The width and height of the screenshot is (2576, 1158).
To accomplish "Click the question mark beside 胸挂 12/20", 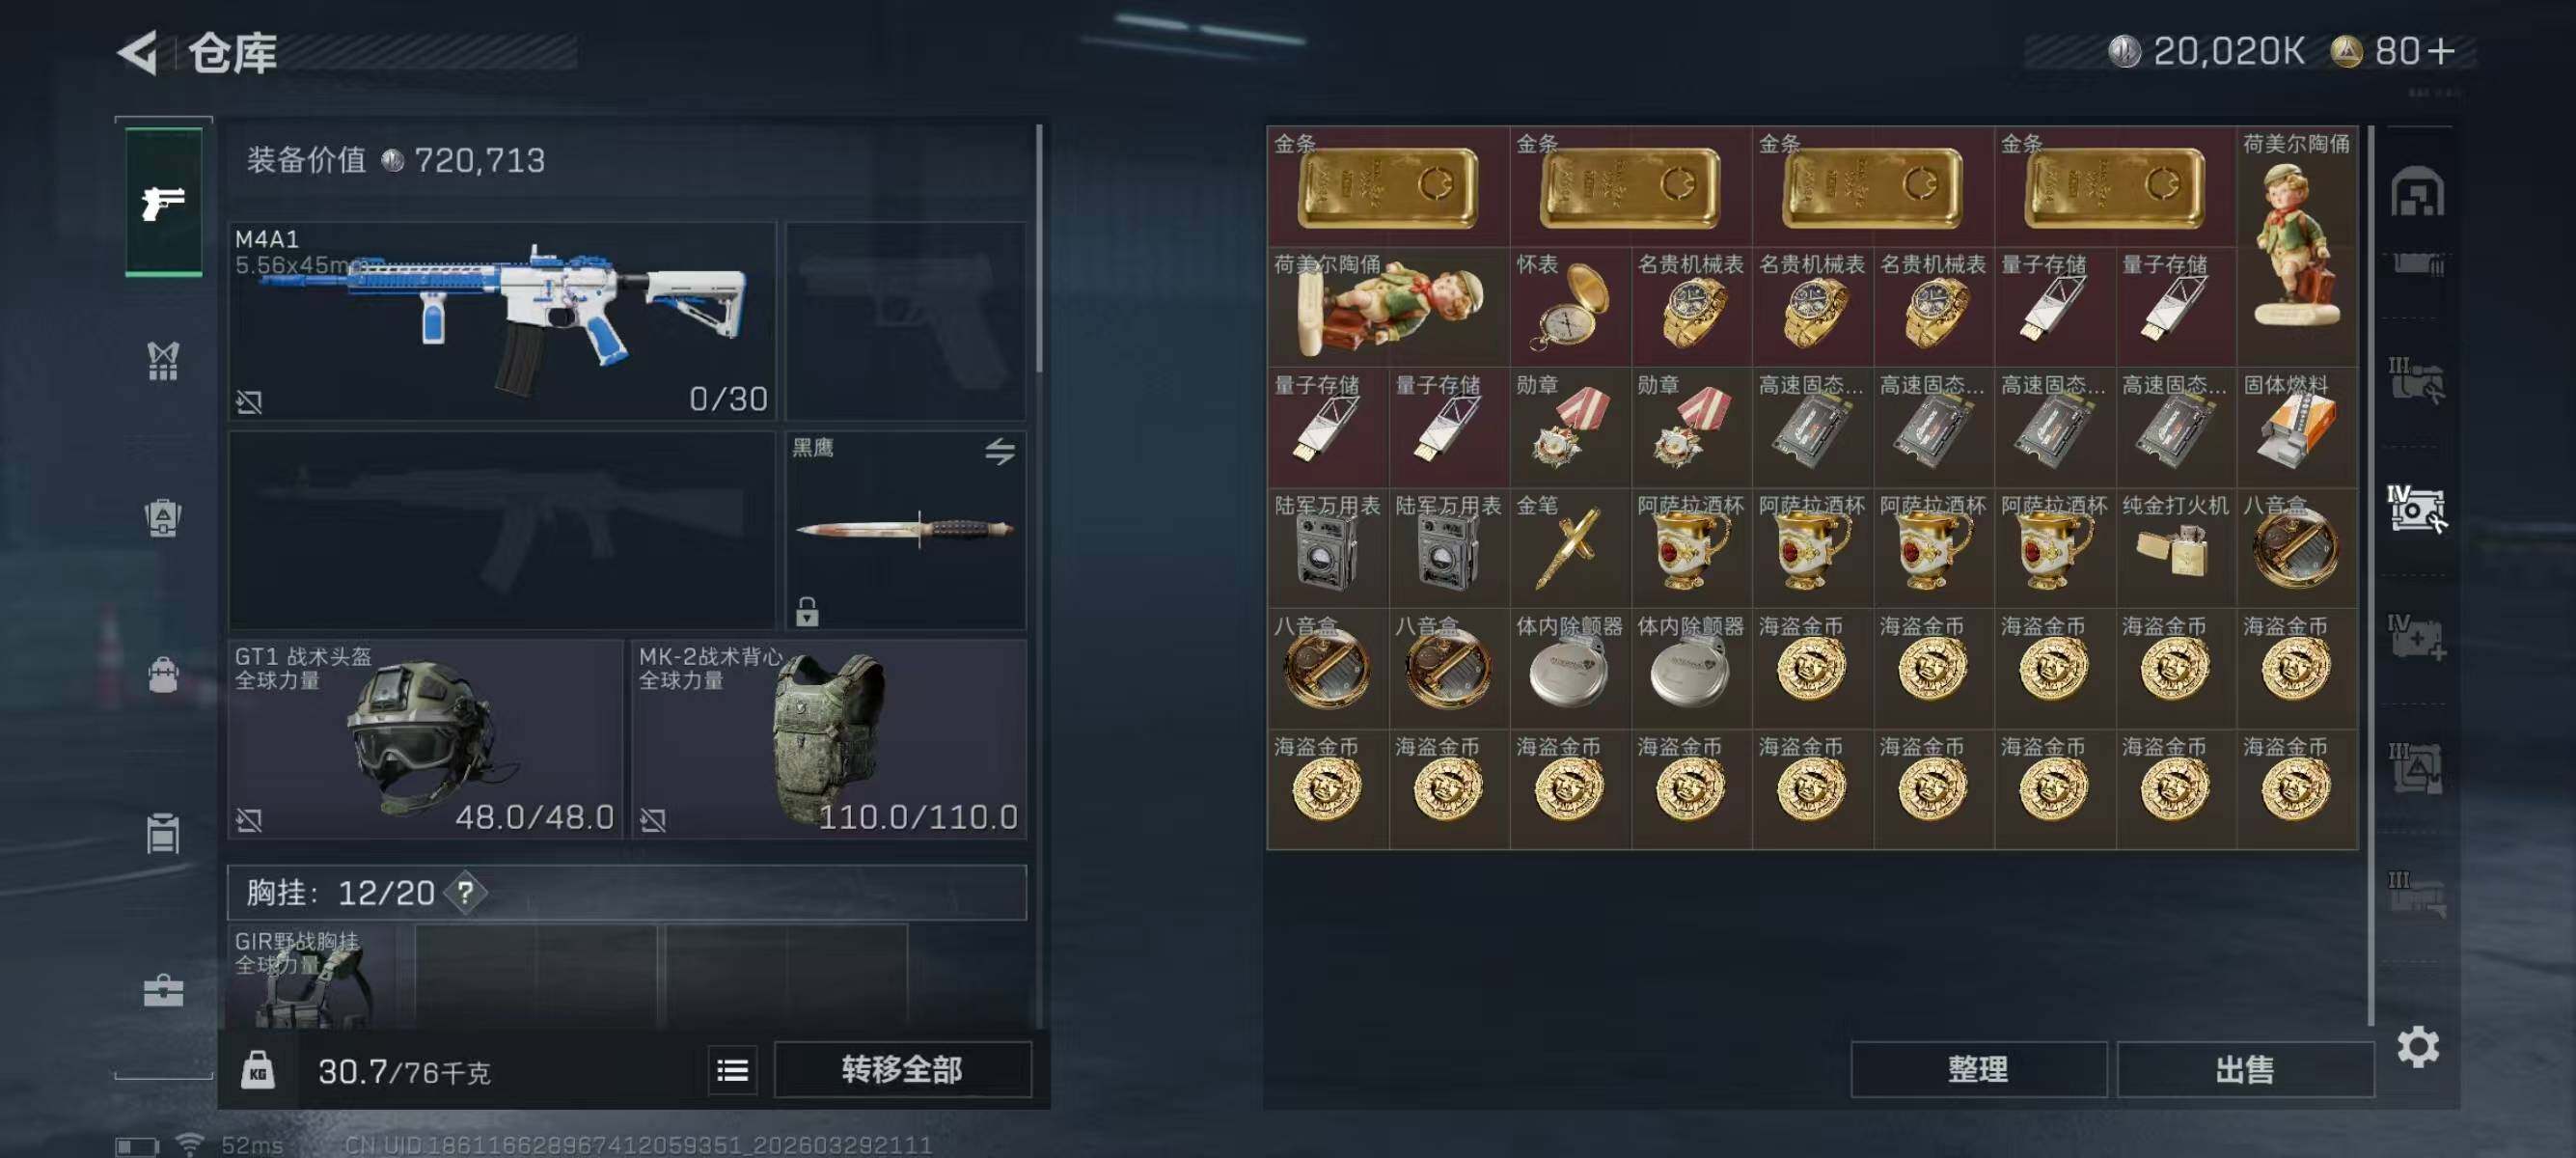I will tap(466, 892).
